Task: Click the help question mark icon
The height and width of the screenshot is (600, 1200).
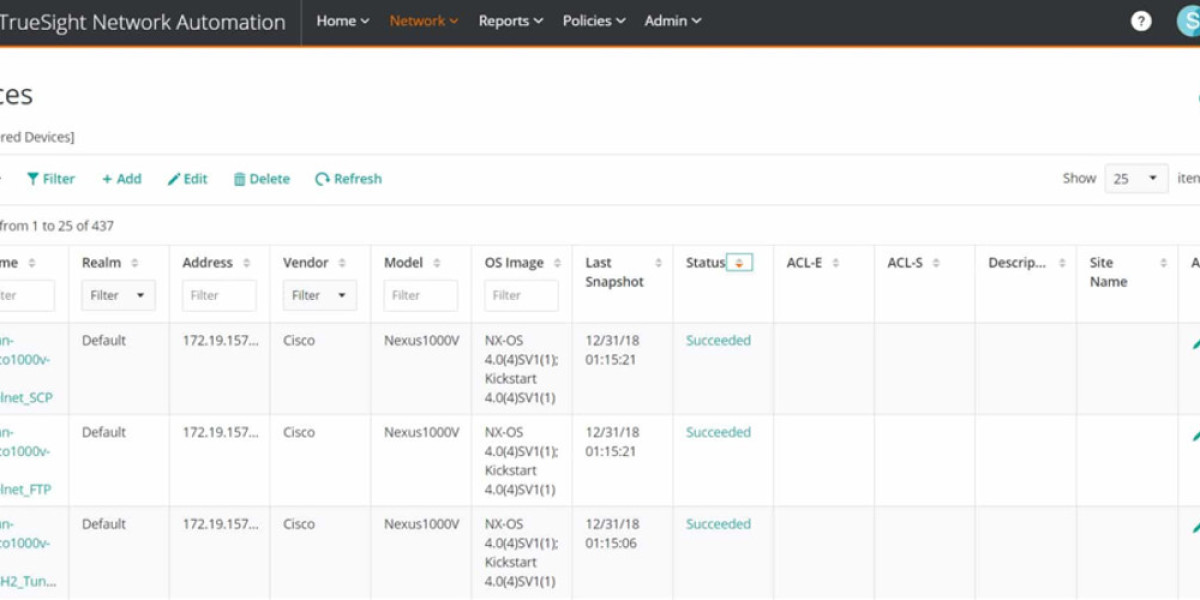Action: (x=1141, y=21)
